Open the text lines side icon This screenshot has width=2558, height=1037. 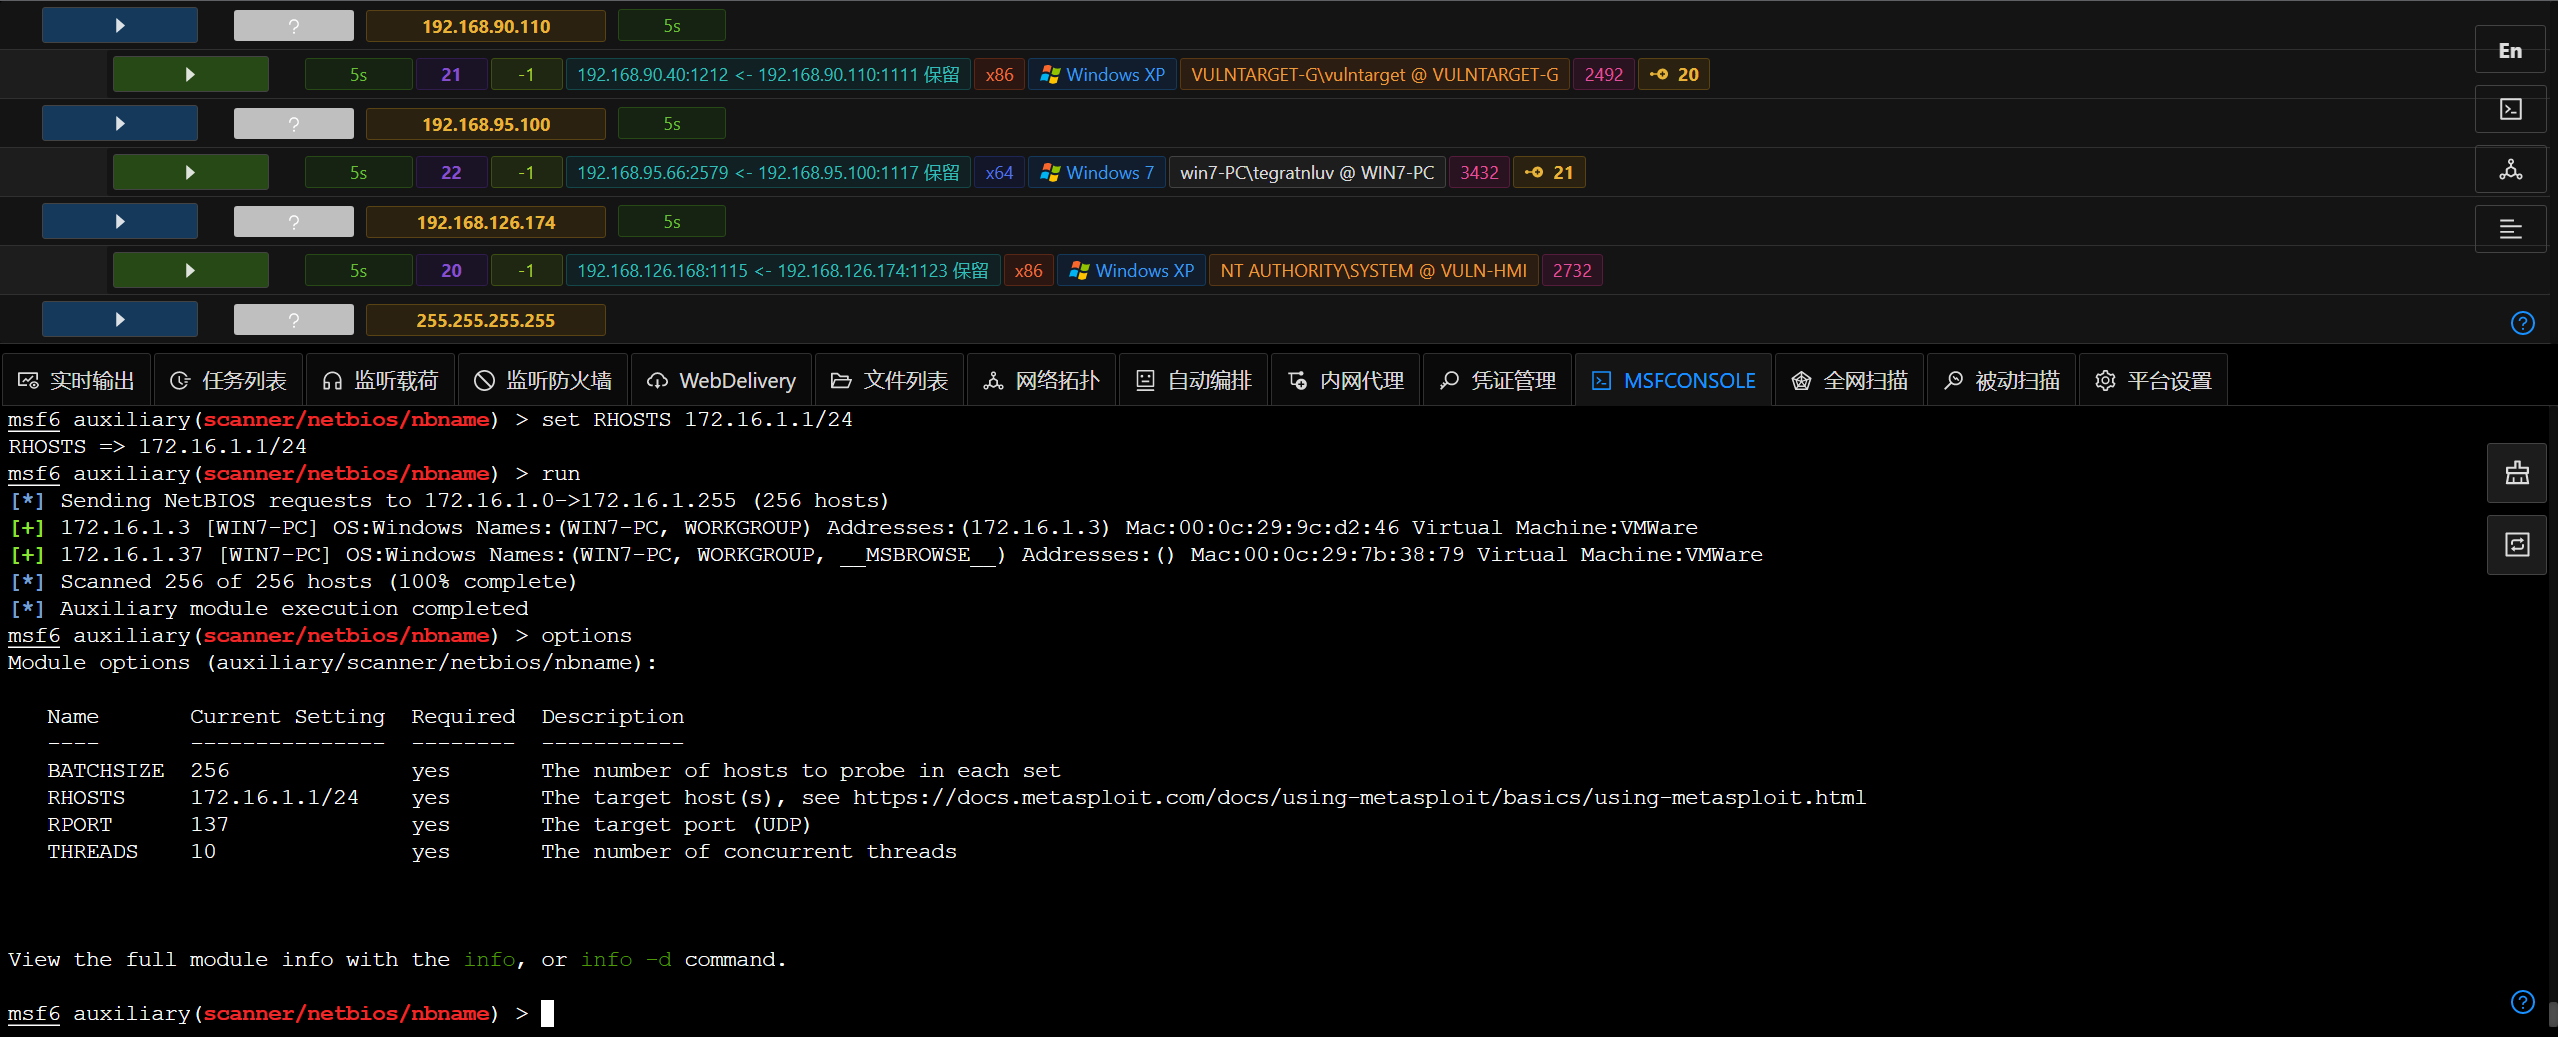pyautogui.click(x=2510, y=229)
